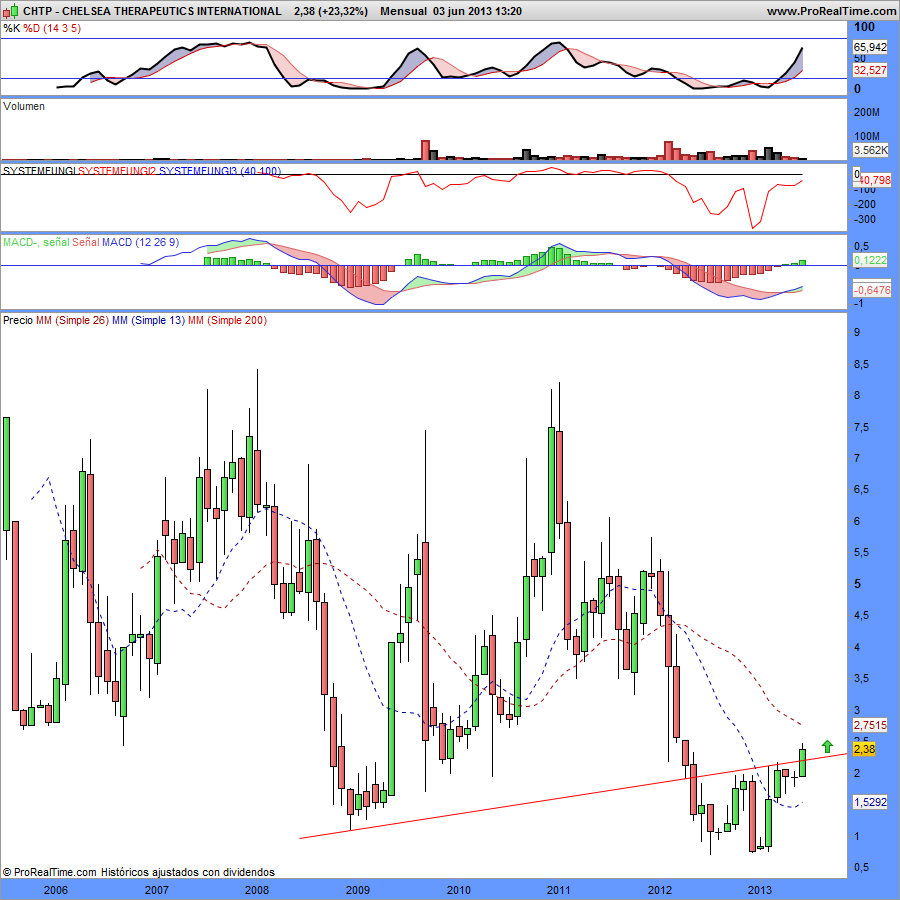Click the Mensual timeframe label
900x900 pixels.
[x=404, y=11]
